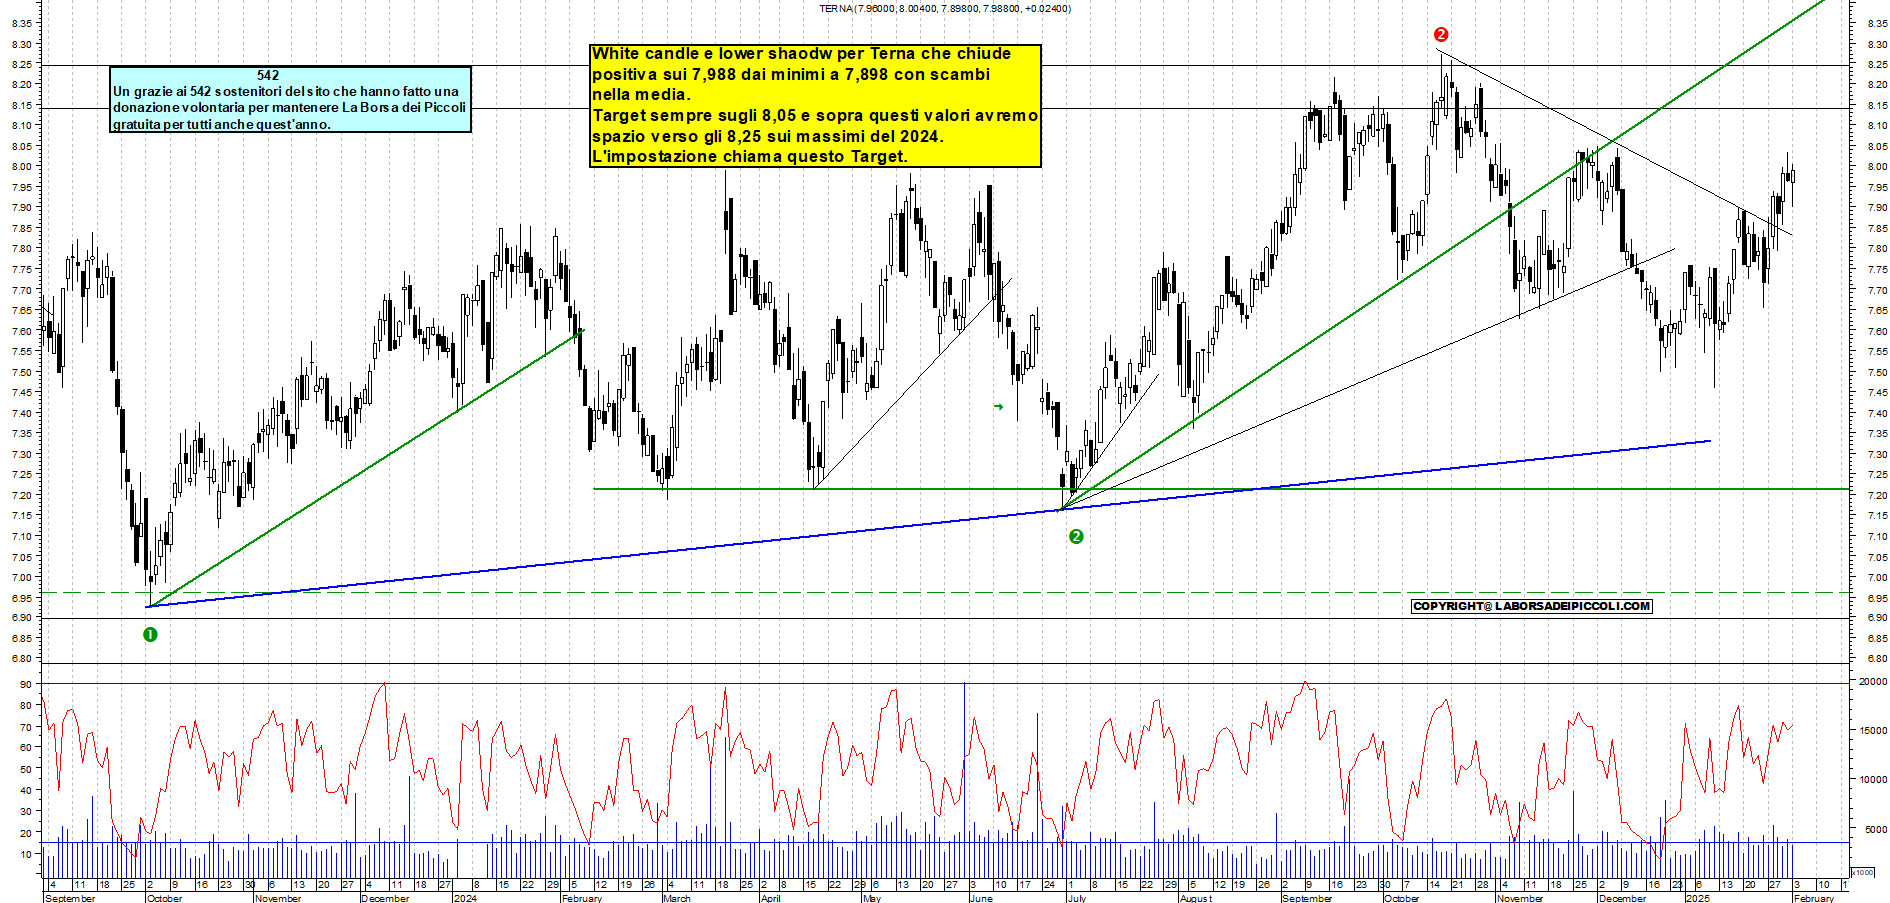
Task: Click the 'May' label on the time axis
Action: click(872, 898)
